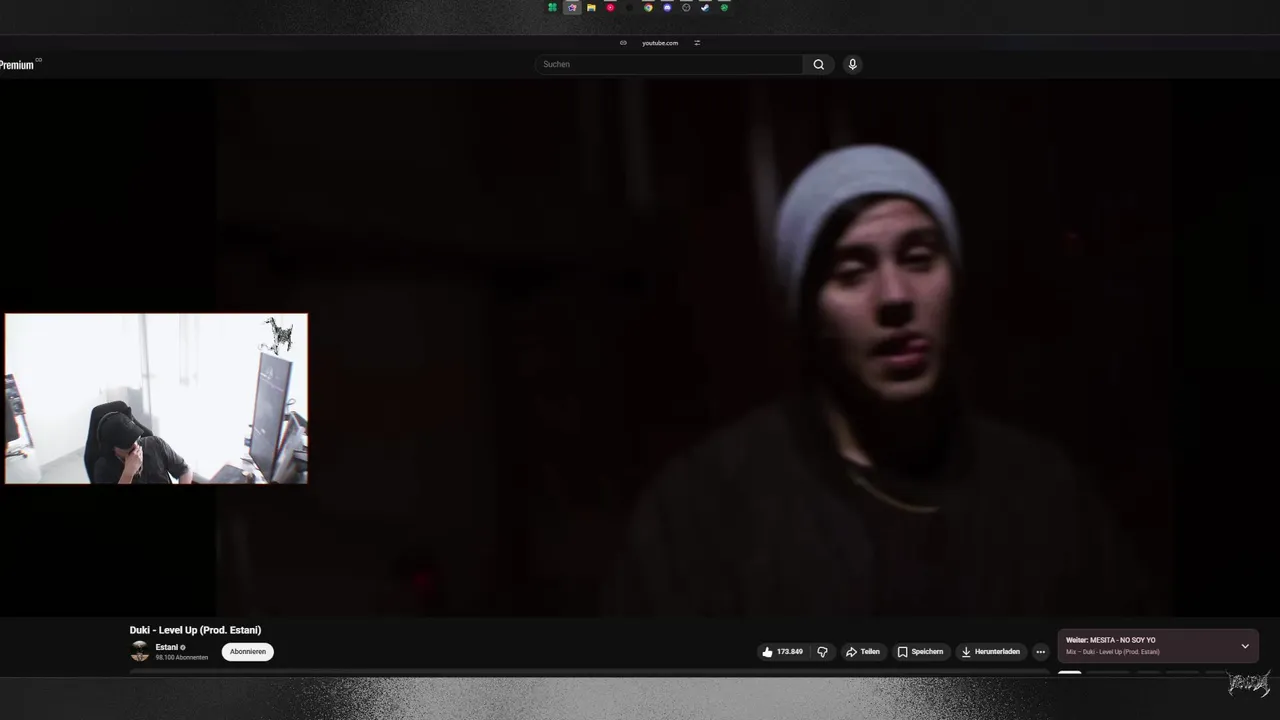Open Discord from the top dock
The height and width of the screenshot is (720, 1280).
click(x=667, y=7)
